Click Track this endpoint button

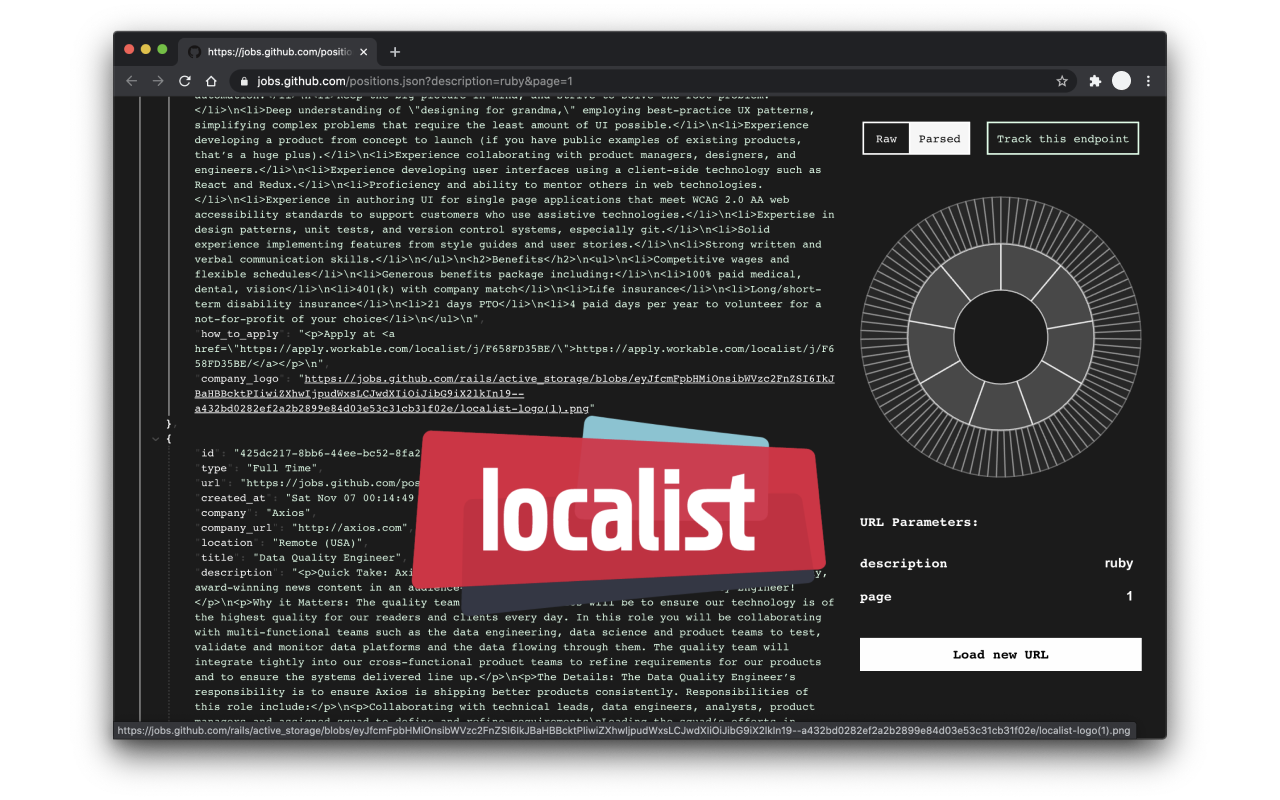(1063, 139)
